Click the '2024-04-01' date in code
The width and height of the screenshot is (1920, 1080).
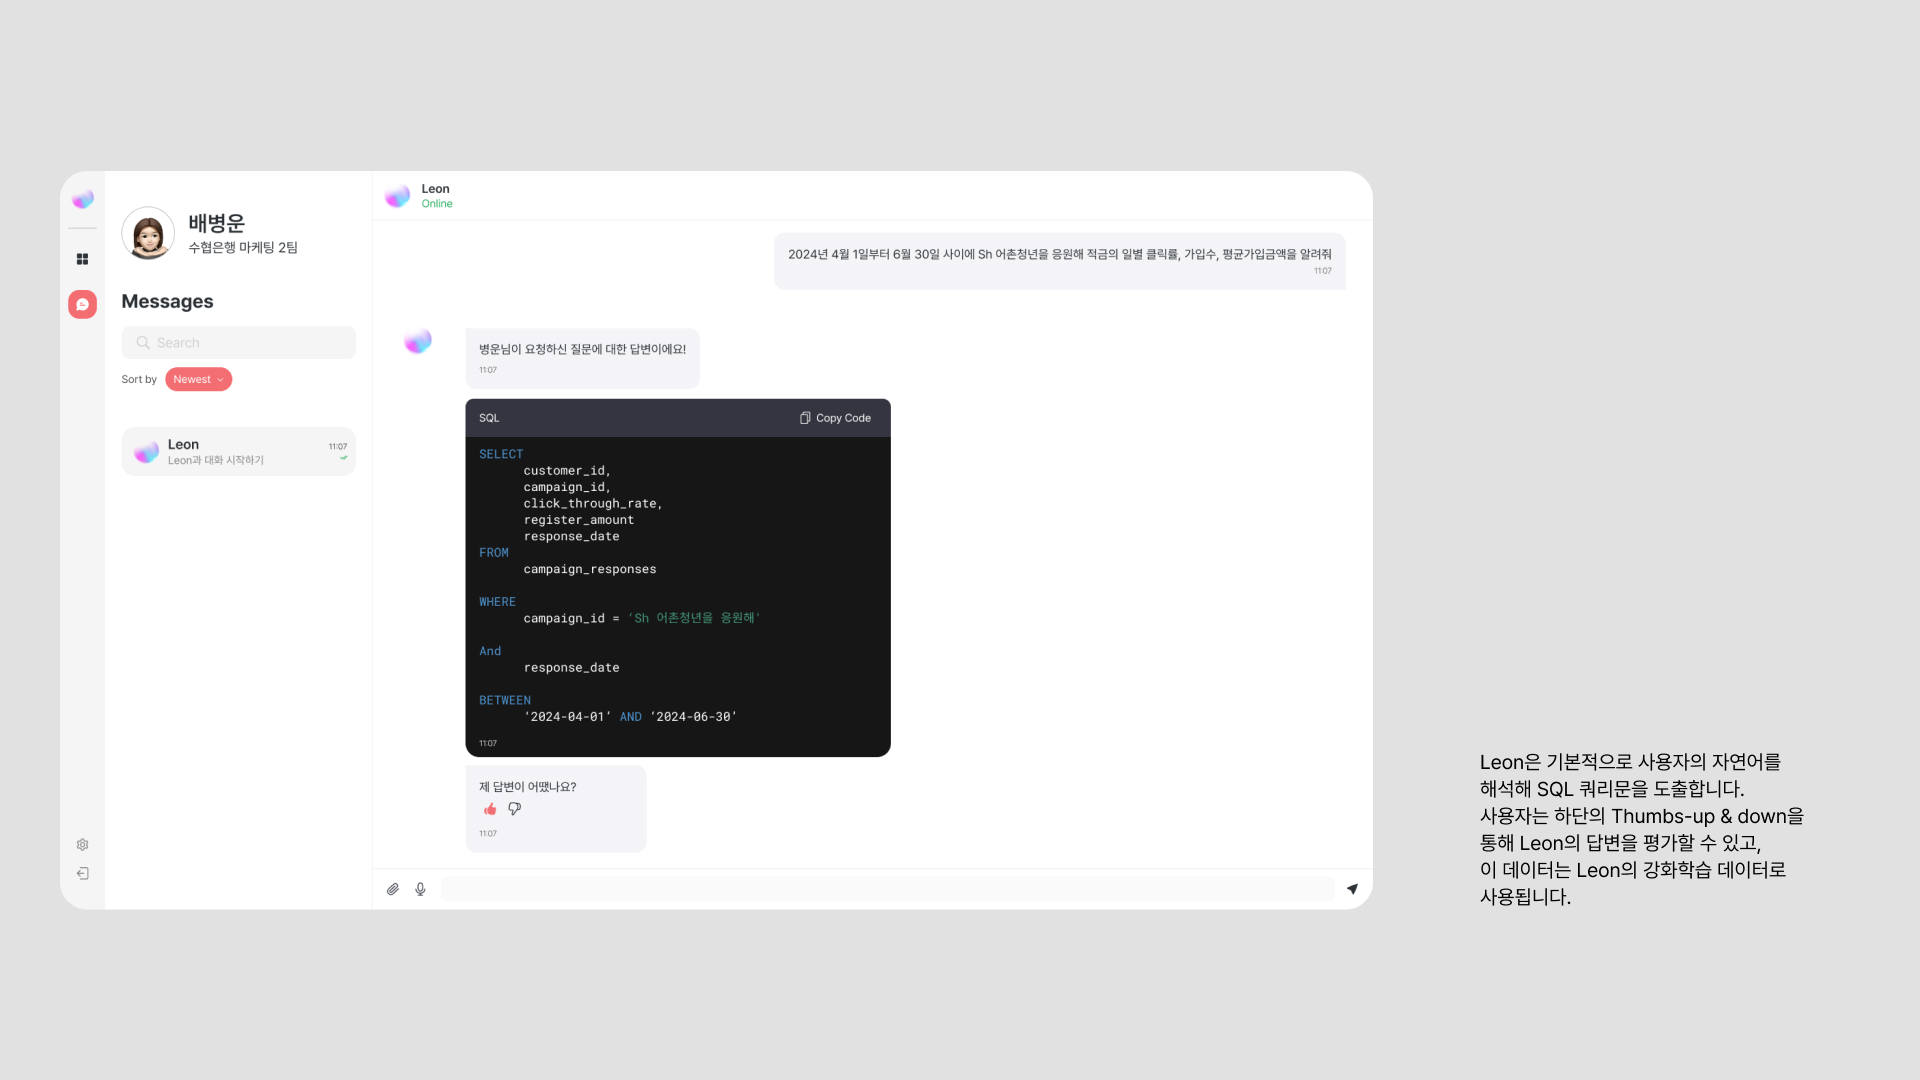pyautogui.click(x=567, y=717)
